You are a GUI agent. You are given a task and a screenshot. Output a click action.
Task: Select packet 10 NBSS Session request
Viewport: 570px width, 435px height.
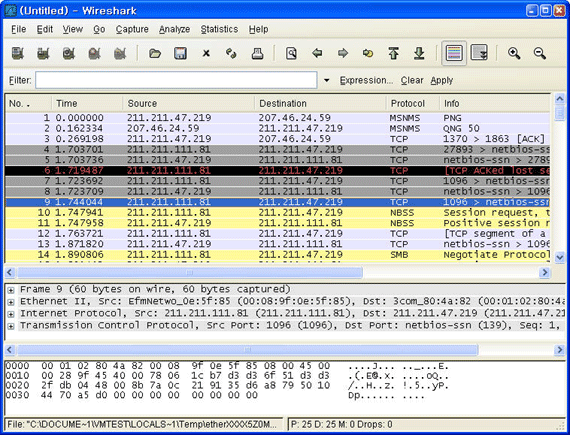click(x=277, y=213)
